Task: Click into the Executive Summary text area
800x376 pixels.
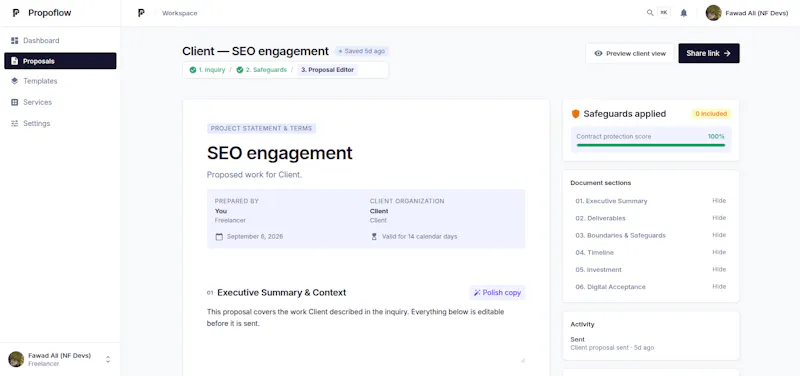Action: pos(366,334)
